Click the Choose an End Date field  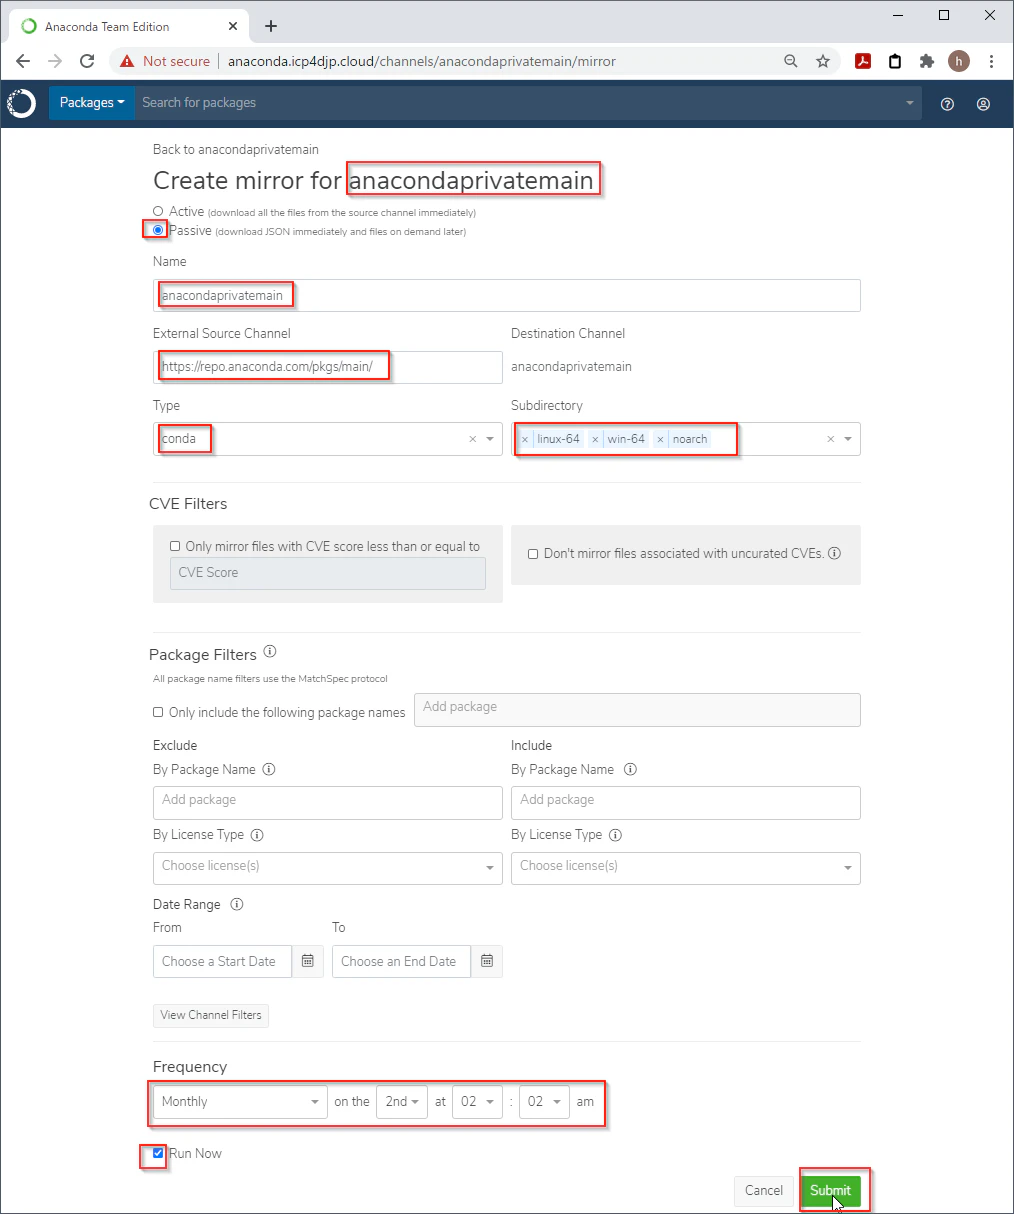point(401,961)
